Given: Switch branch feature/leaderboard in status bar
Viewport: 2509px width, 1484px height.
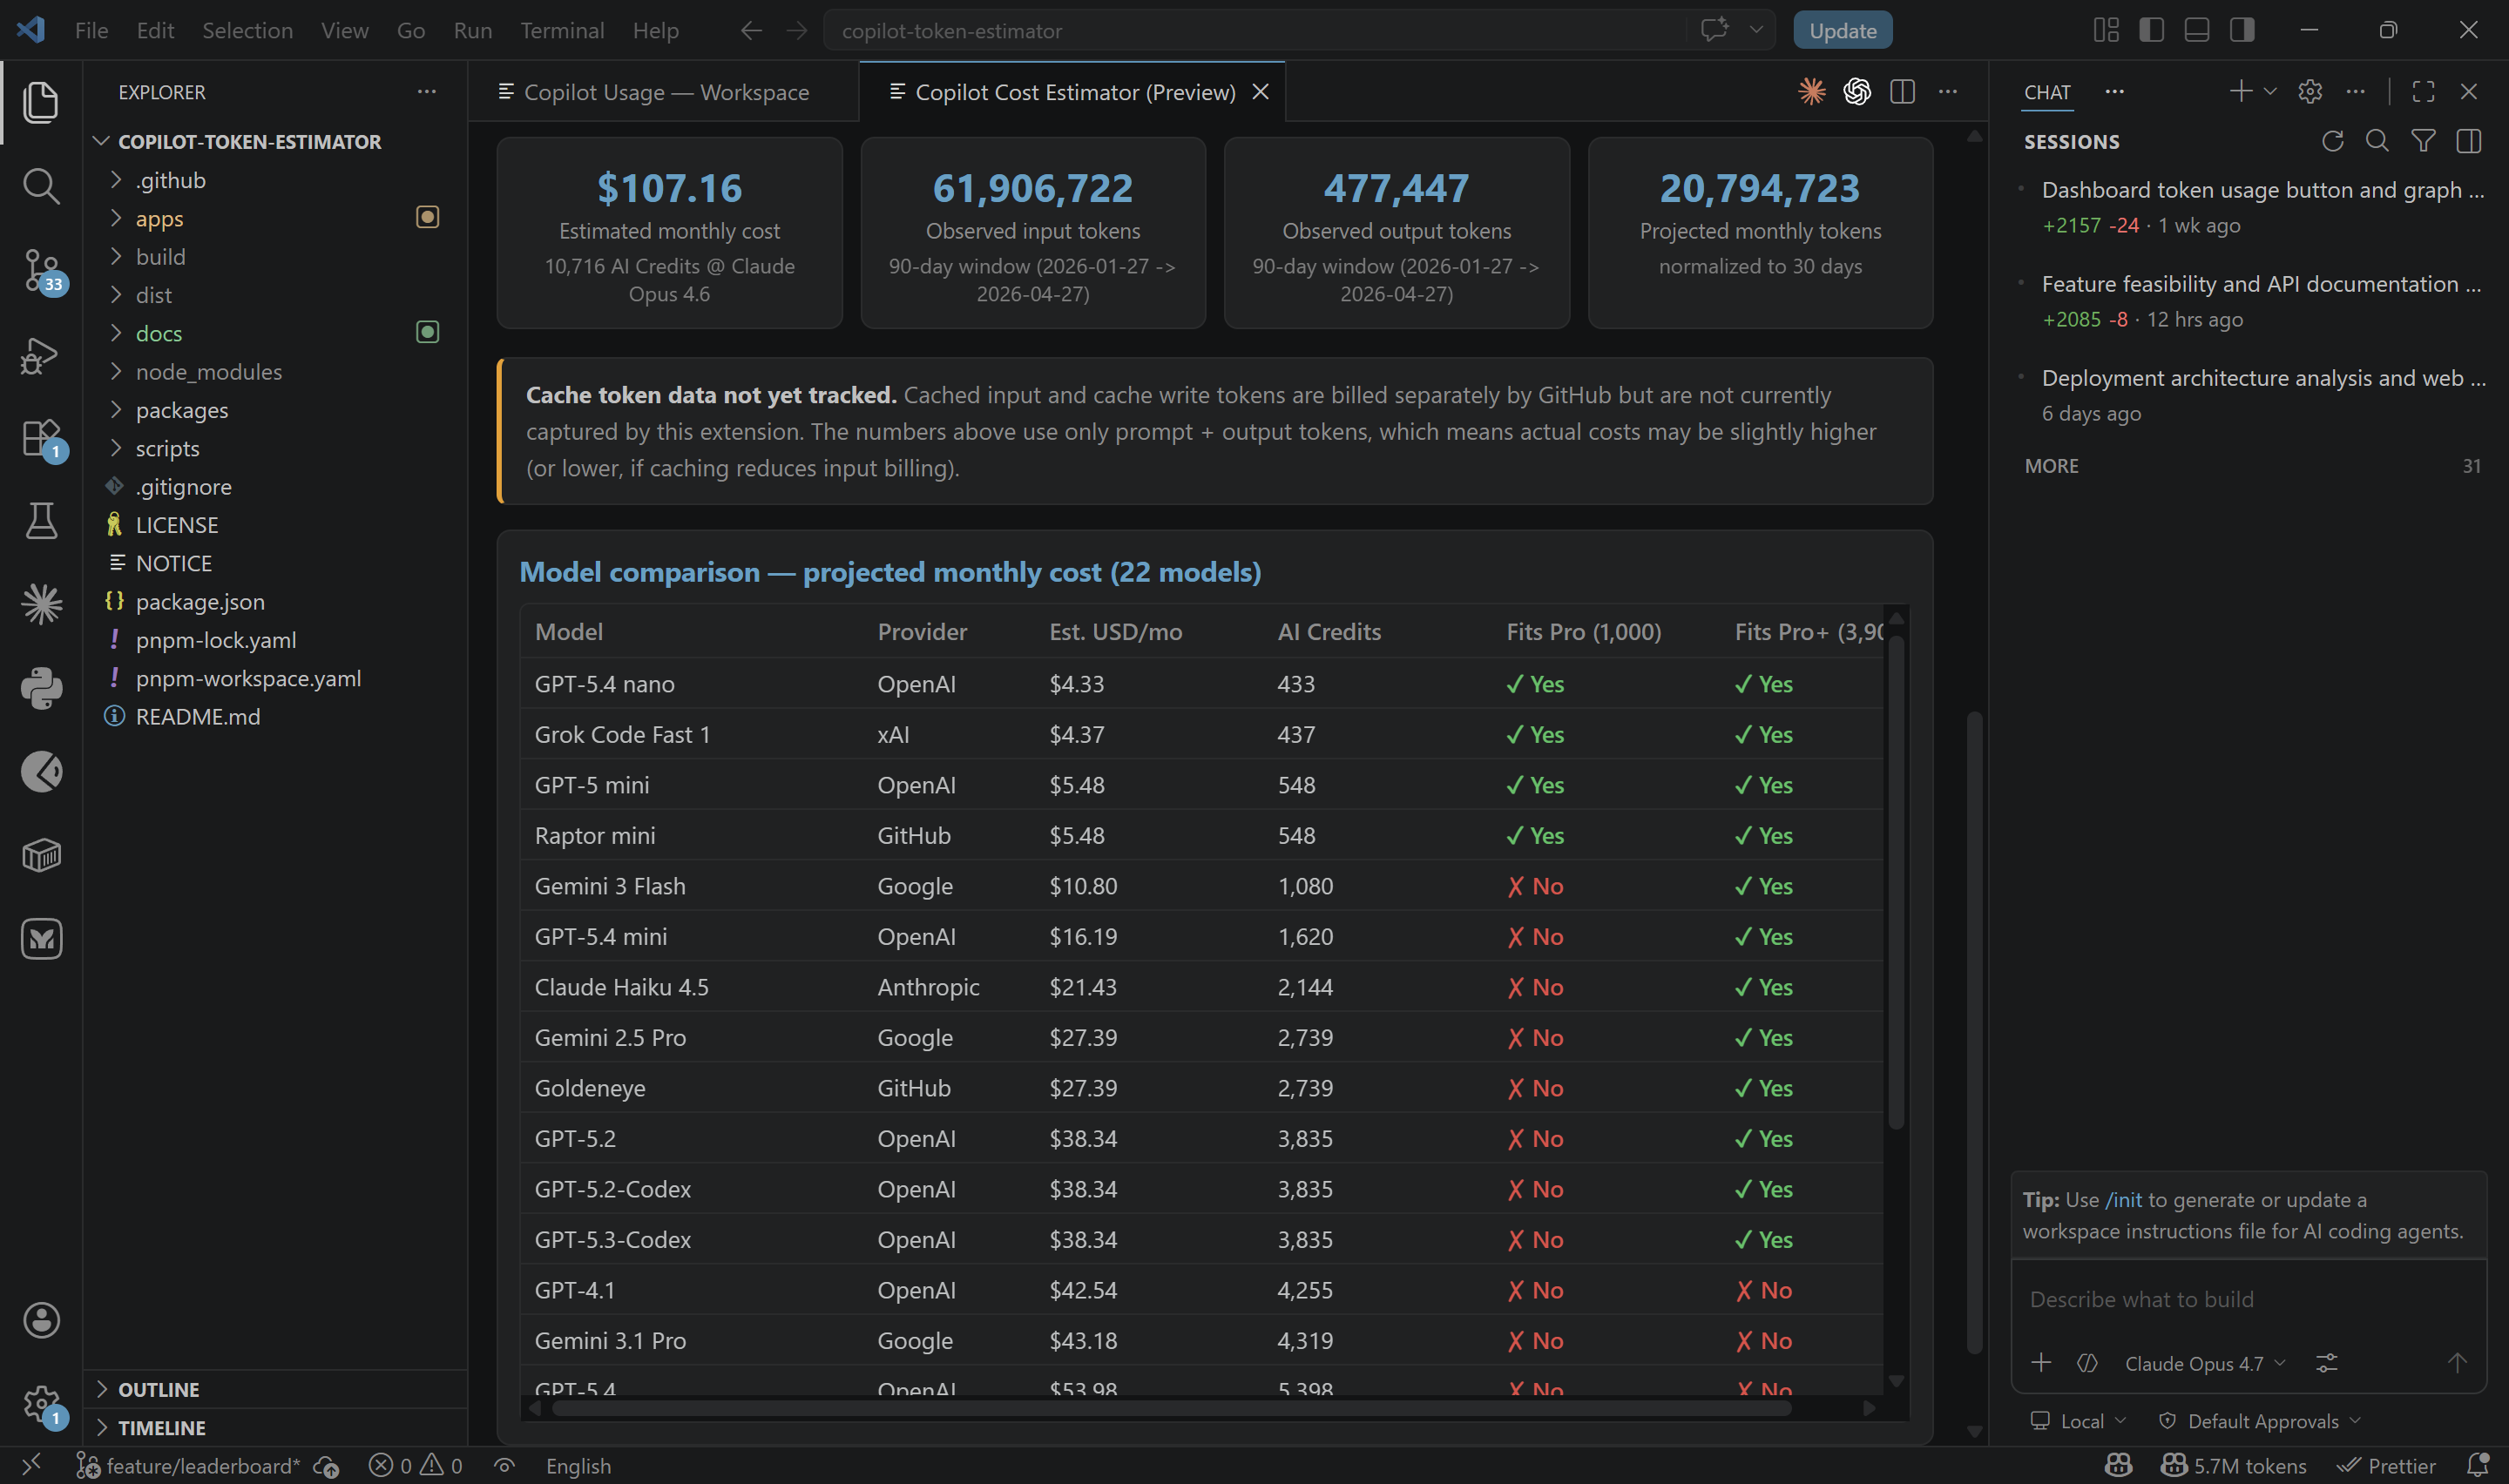Looking at the screenshot, I should tap(191, 1465).
